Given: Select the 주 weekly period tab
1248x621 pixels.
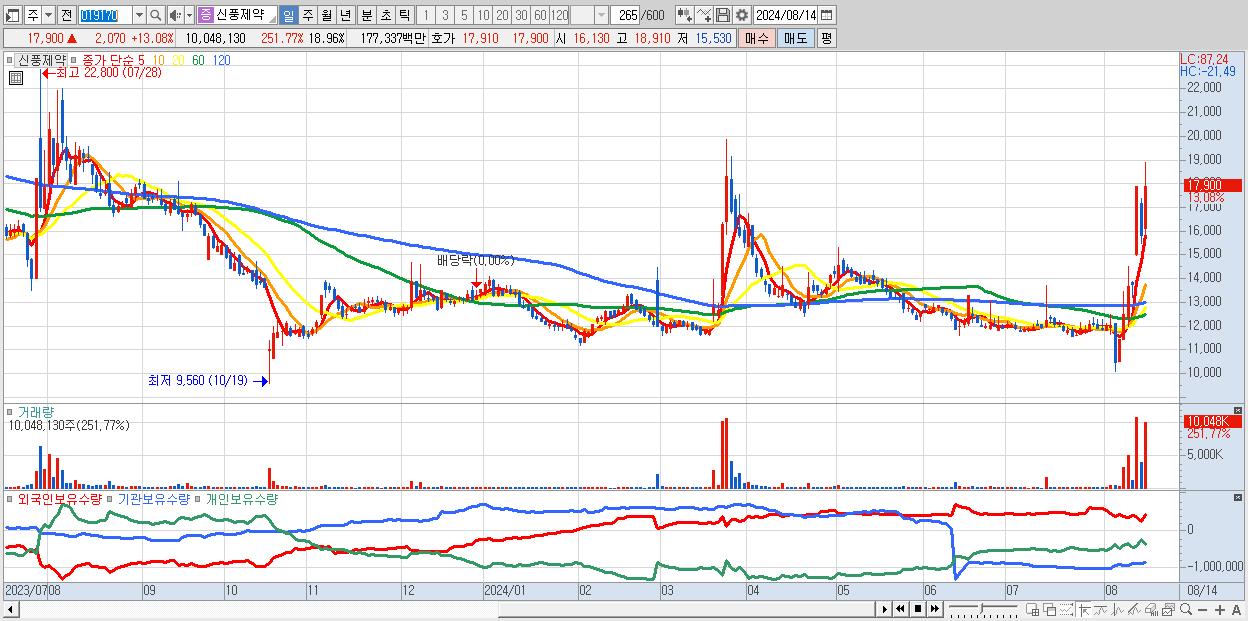Looking at the screenshot, I should pos(307,15).
